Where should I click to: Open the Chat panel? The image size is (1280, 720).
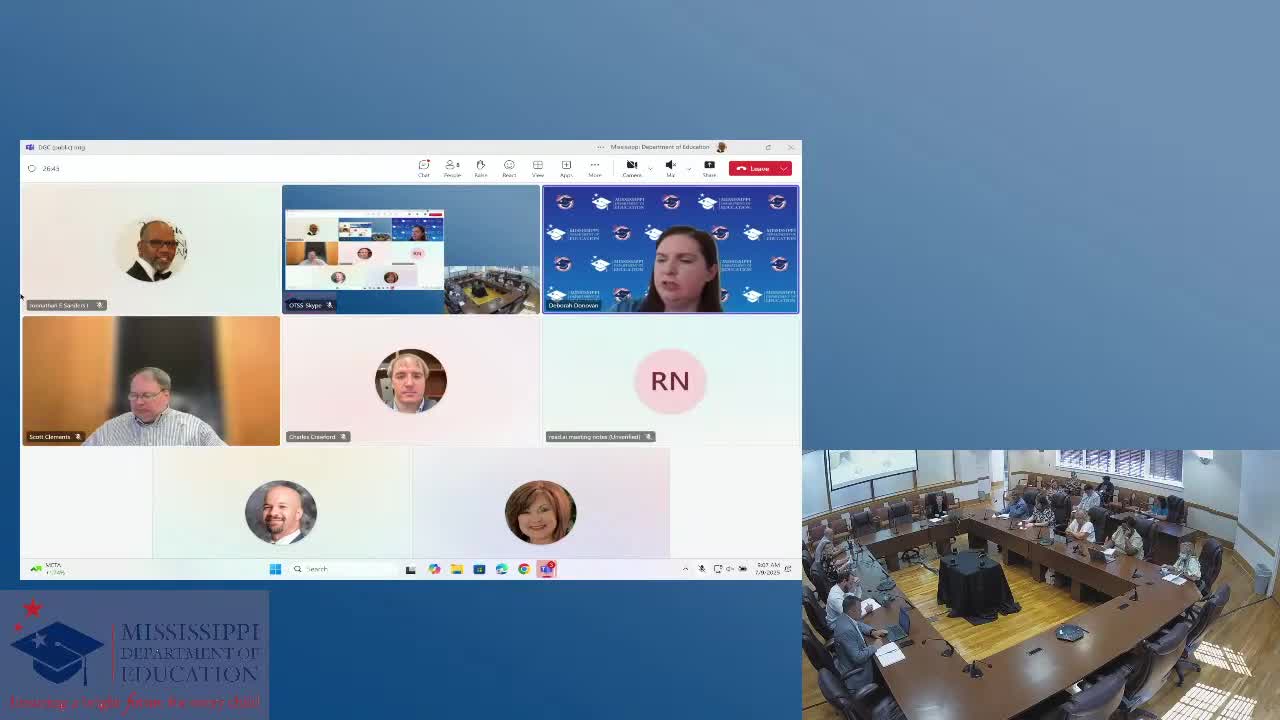click(424, 166)
